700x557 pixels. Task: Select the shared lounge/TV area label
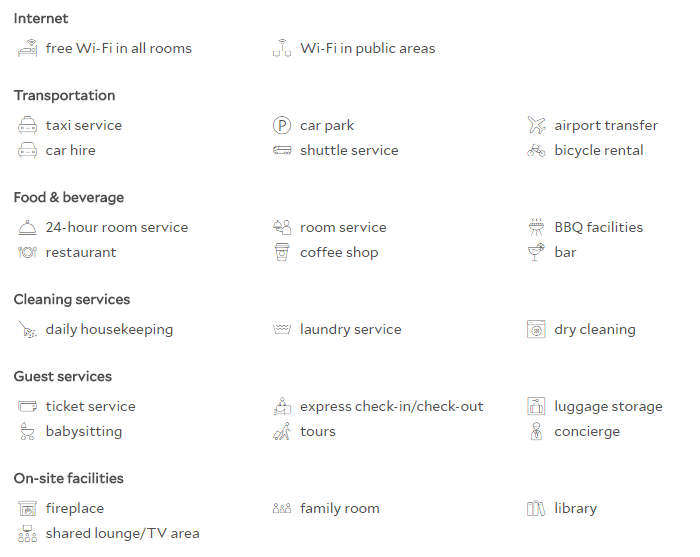(122, 533)
